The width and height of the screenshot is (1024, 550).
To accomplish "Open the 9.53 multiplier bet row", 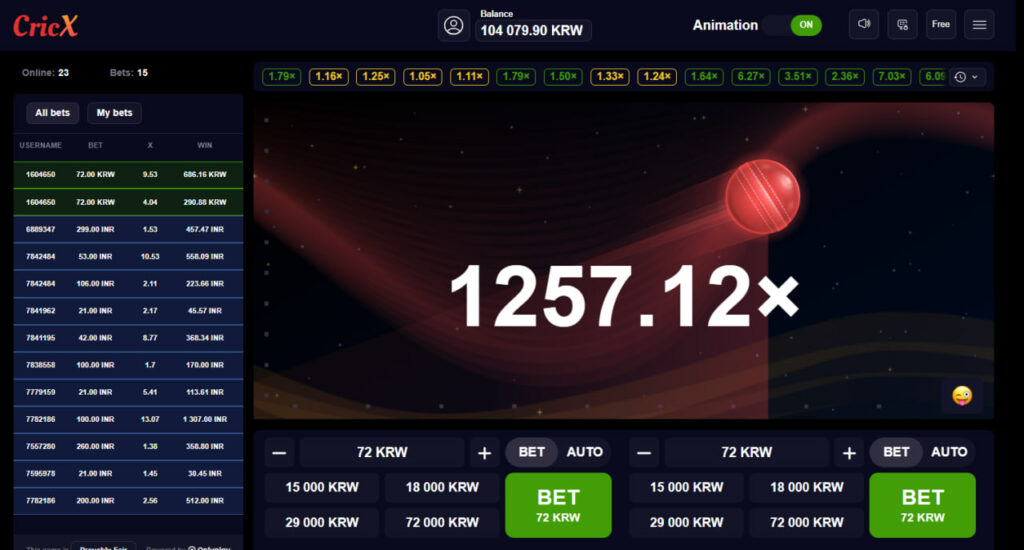I will click(128, 174).
